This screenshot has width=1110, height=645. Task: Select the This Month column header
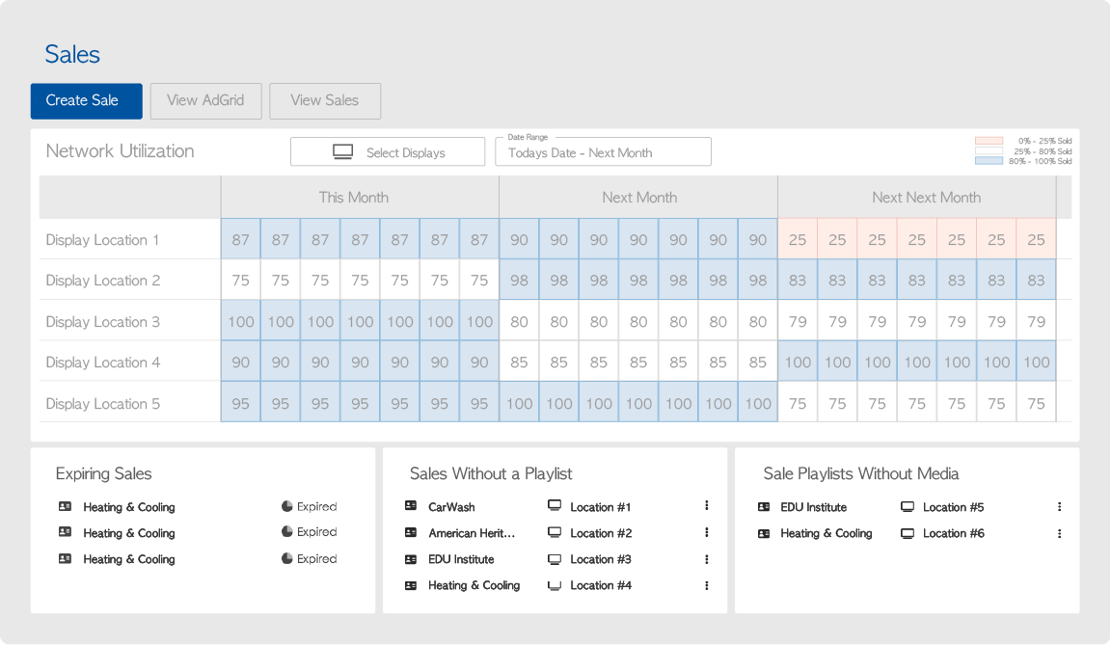coord(354,198)
